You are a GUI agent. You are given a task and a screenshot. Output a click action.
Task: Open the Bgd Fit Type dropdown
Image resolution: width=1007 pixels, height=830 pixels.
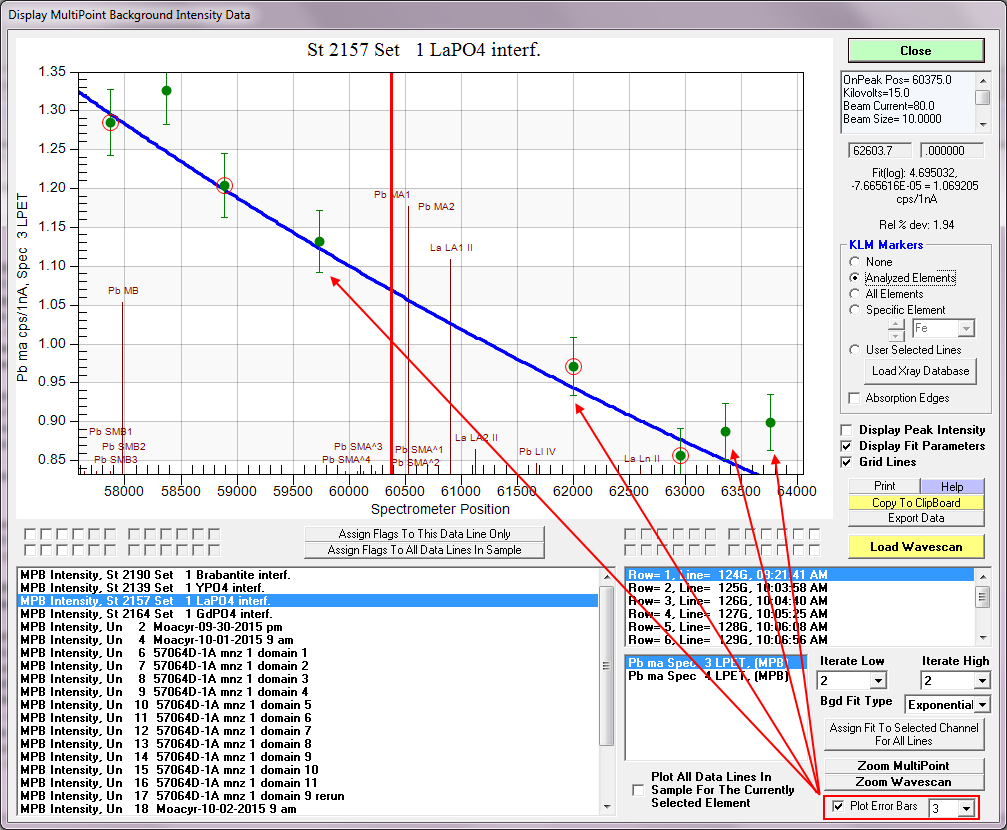tap(981, 705)
